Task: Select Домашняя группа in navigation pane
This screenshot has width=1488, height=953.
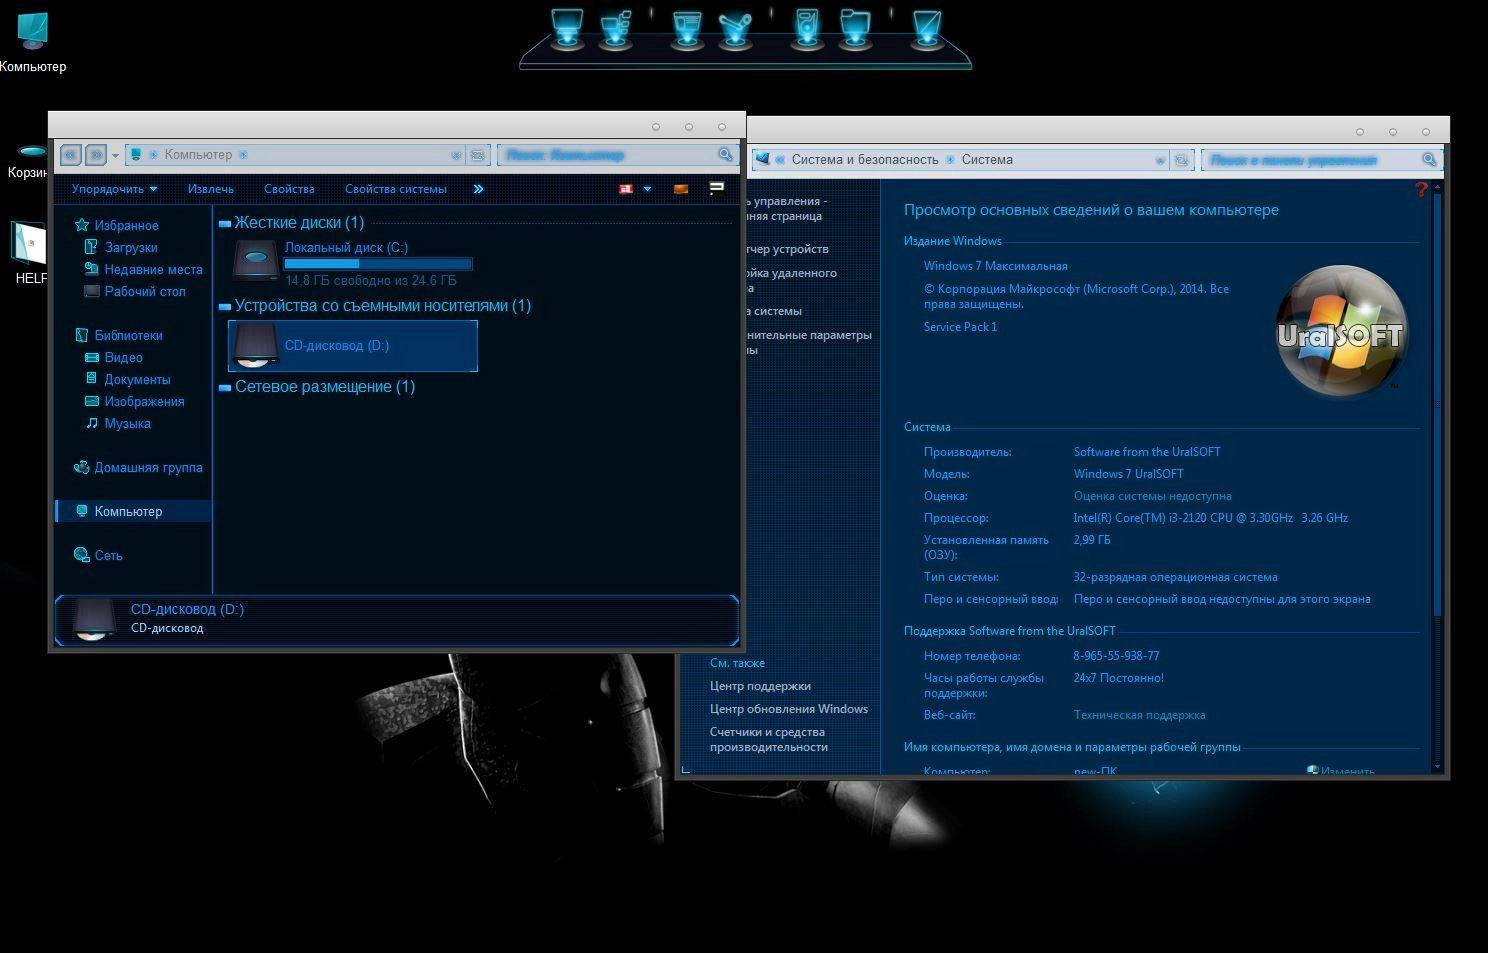Action: [138, 467]
